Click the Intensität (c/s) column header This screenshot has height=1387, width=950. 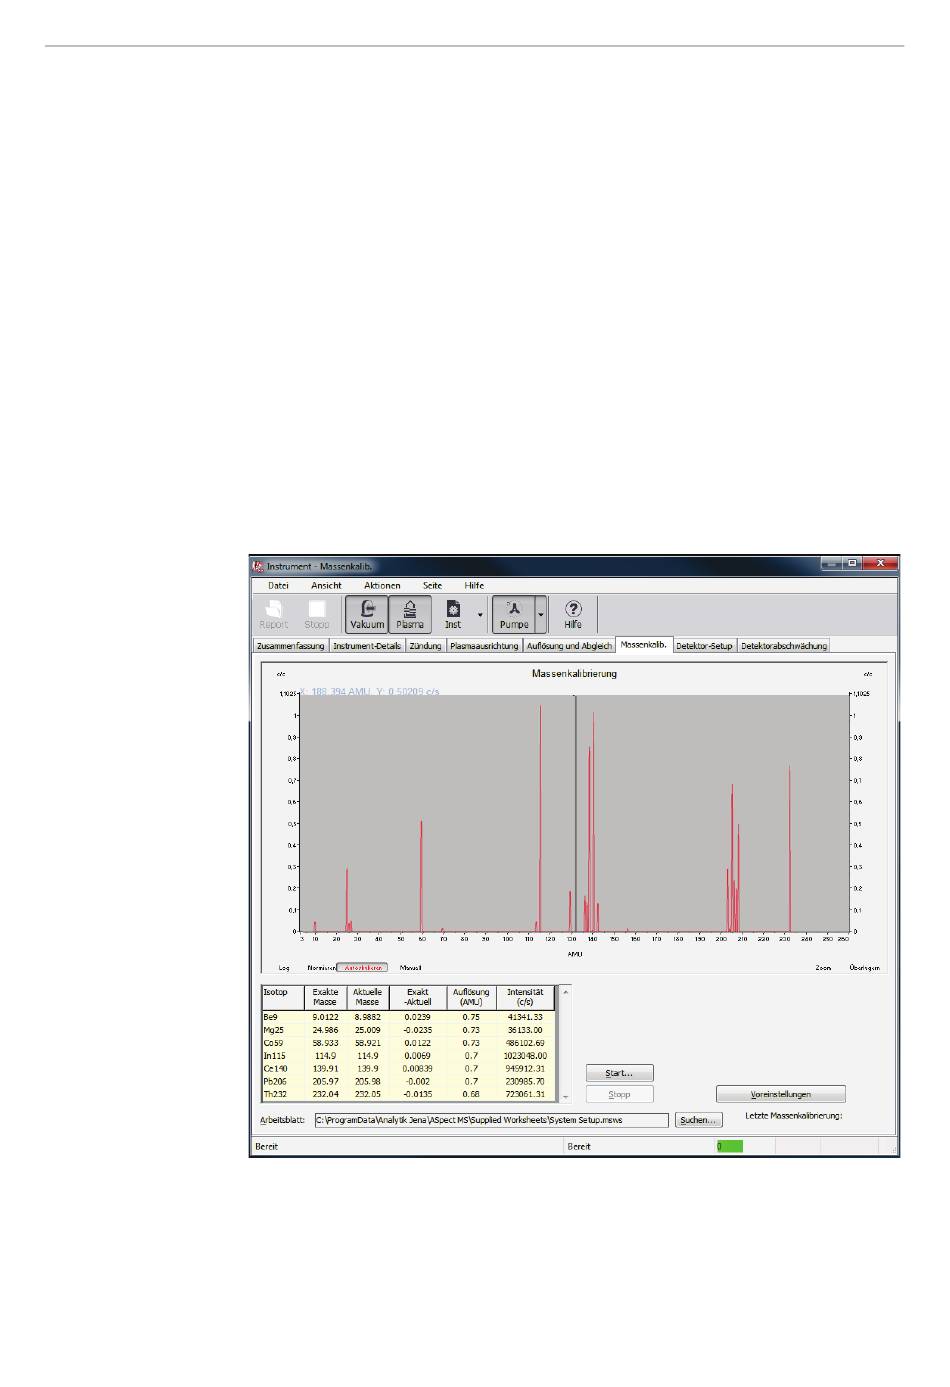[x=525, y=998]
